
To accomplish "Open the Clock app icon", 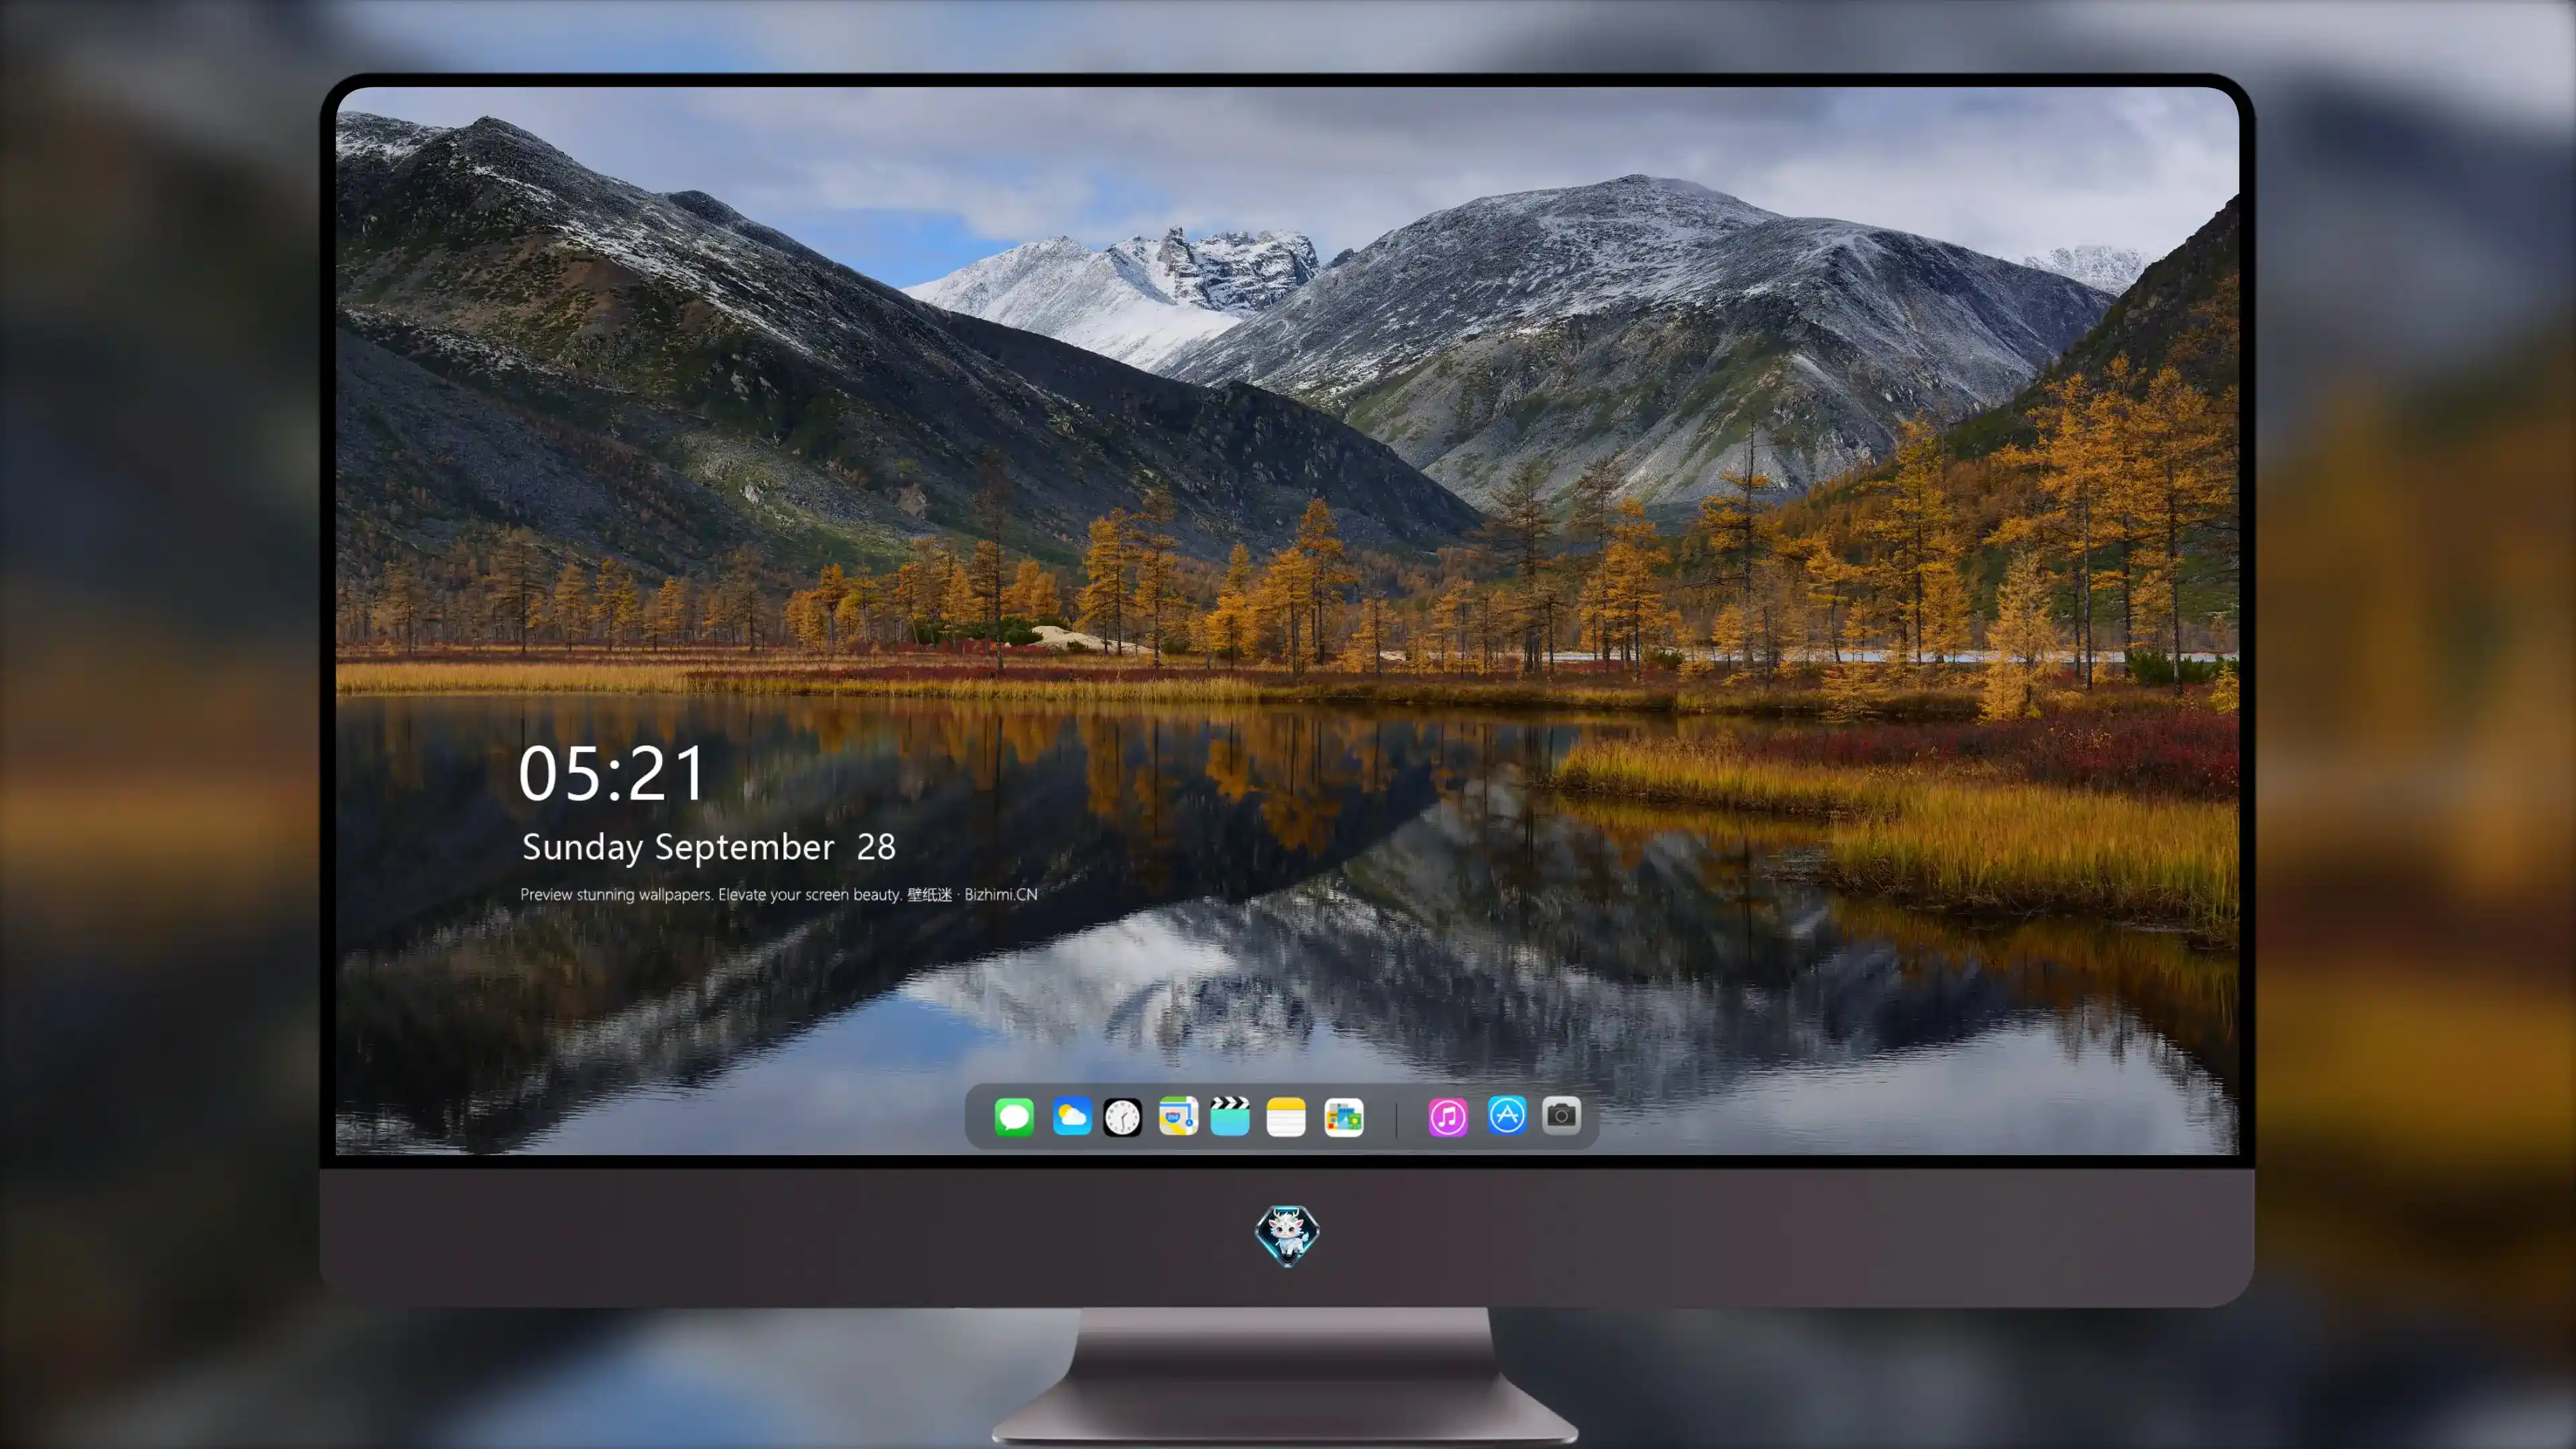I will coord(1122,1117).
